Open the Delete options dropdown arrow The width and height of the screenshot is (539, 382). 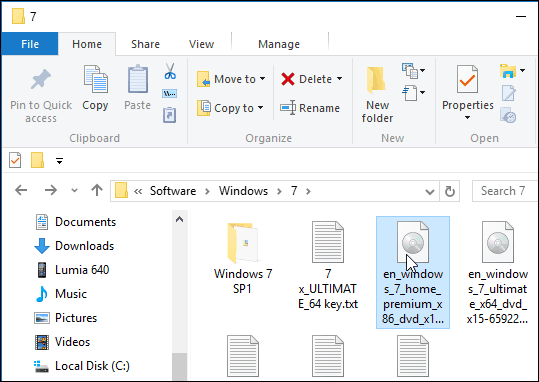pos(339,79)
